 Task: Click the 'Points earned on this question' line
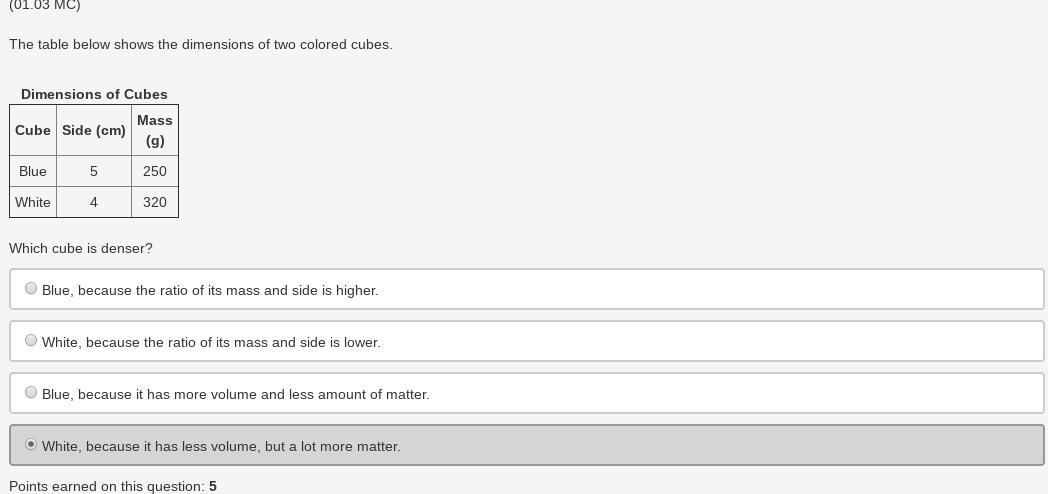click(x=113, y=486)
